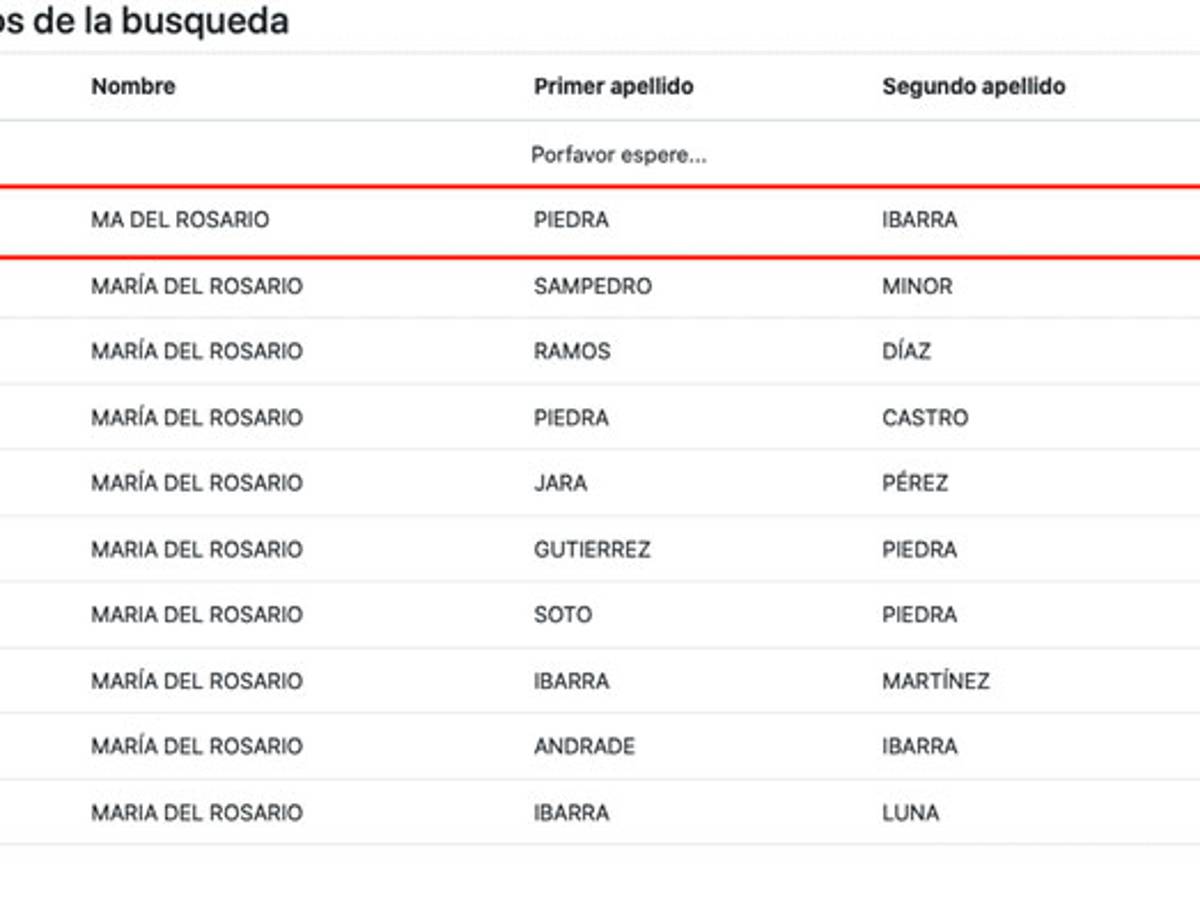
Task: Select the LUNA second surname cell
Action: [x=910, y=812]
